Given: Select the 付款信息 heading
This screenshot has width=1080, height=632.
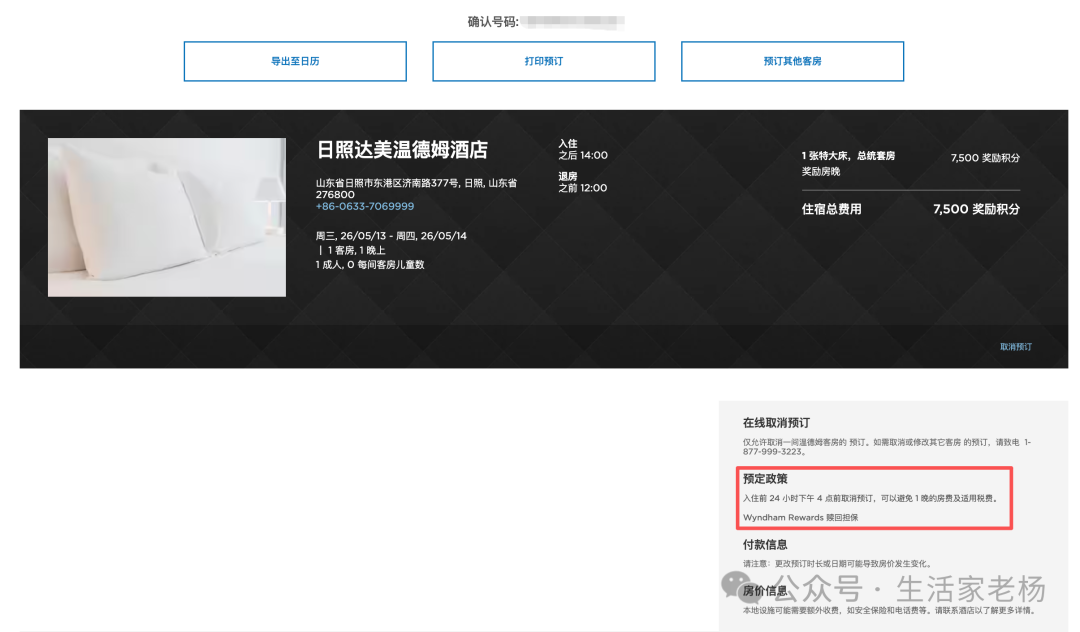Looking at the screenshot, I should point(765,545).
